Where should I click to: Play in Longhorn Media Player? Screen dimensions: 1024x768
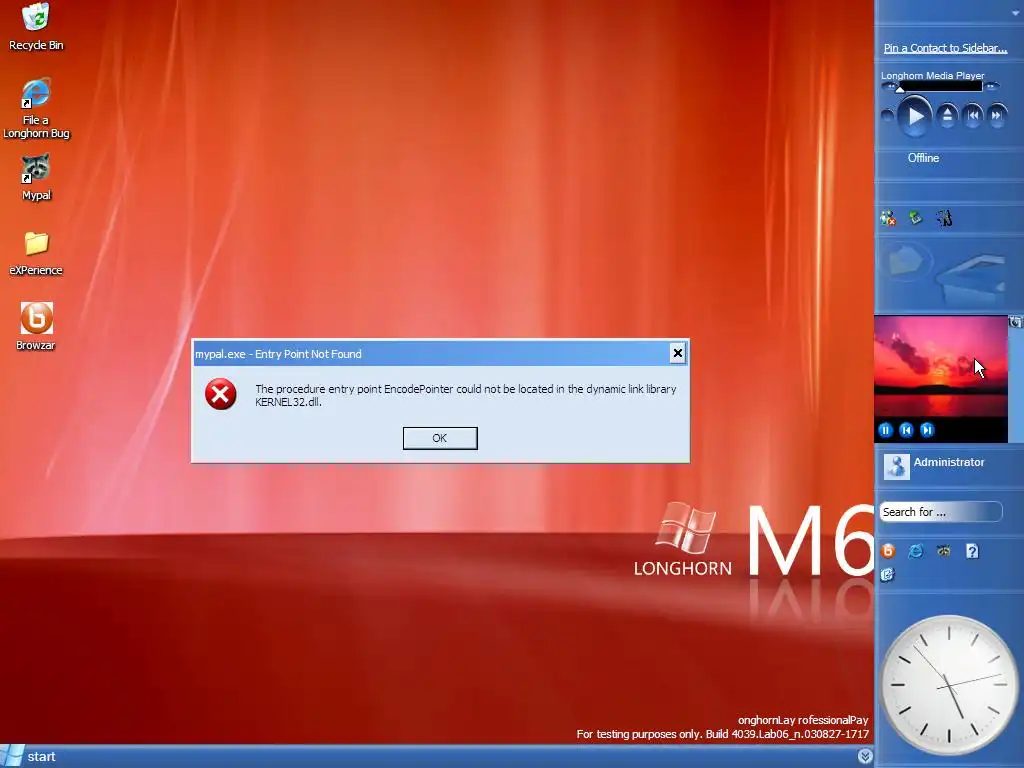coord(914,116)
